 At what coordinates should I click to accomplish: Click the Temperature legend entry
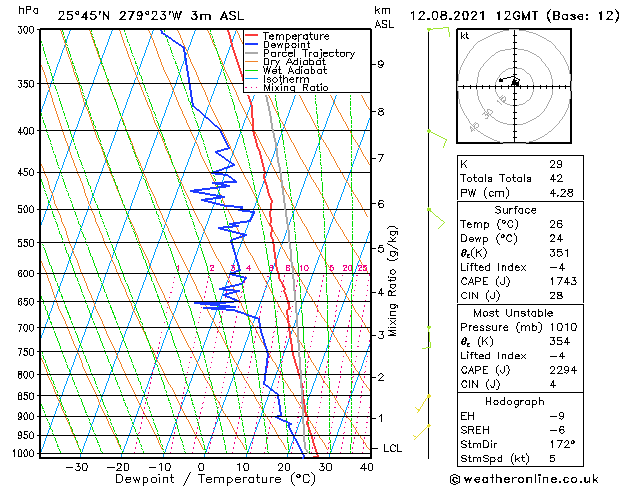coord(287,36)
